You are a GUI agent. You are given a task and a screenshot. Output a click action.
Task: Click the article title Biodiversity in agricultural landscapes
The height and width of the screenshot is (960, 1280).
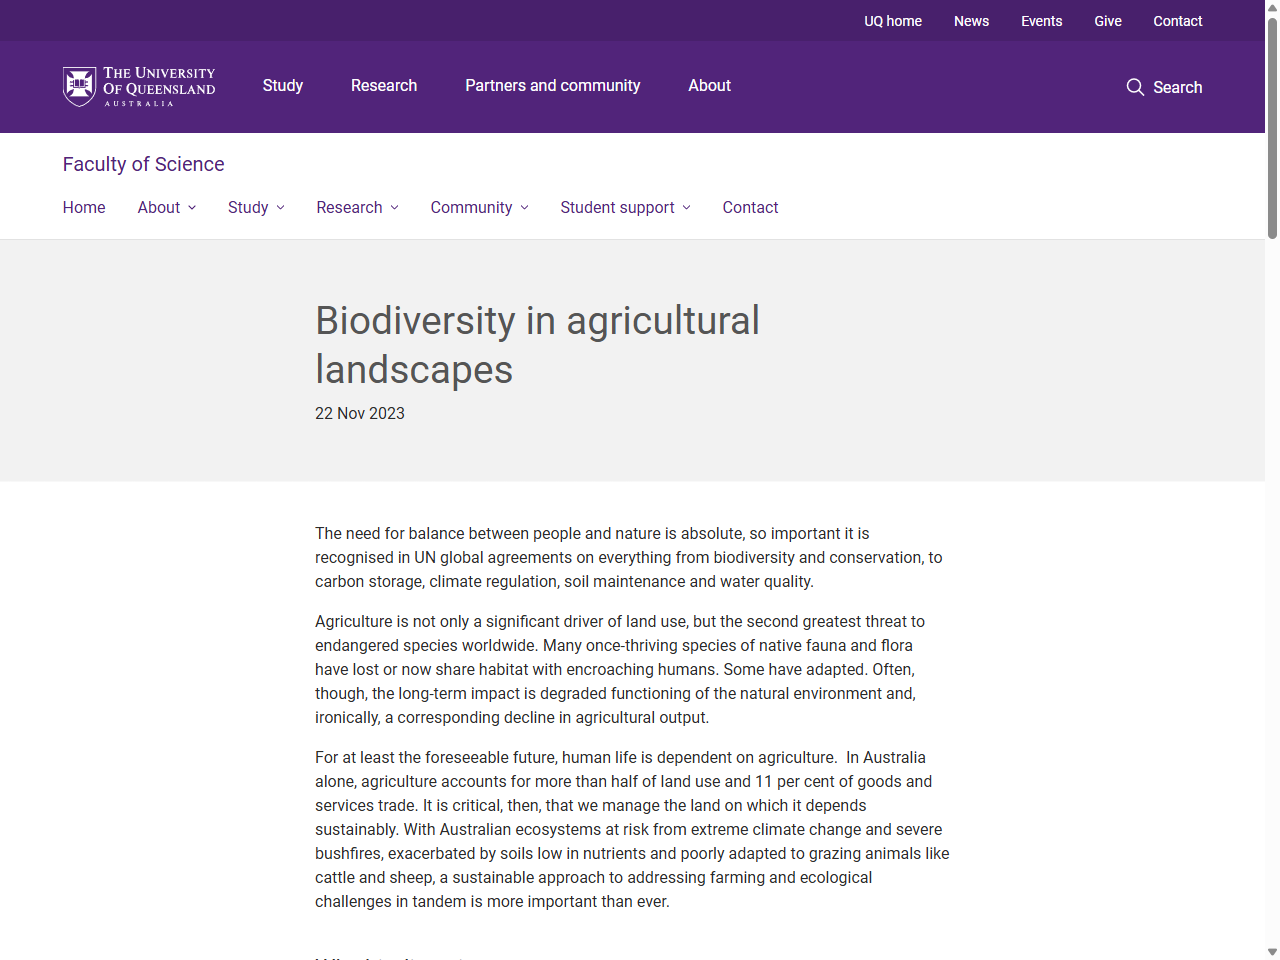pyautogui.click(x=537, y=345)
